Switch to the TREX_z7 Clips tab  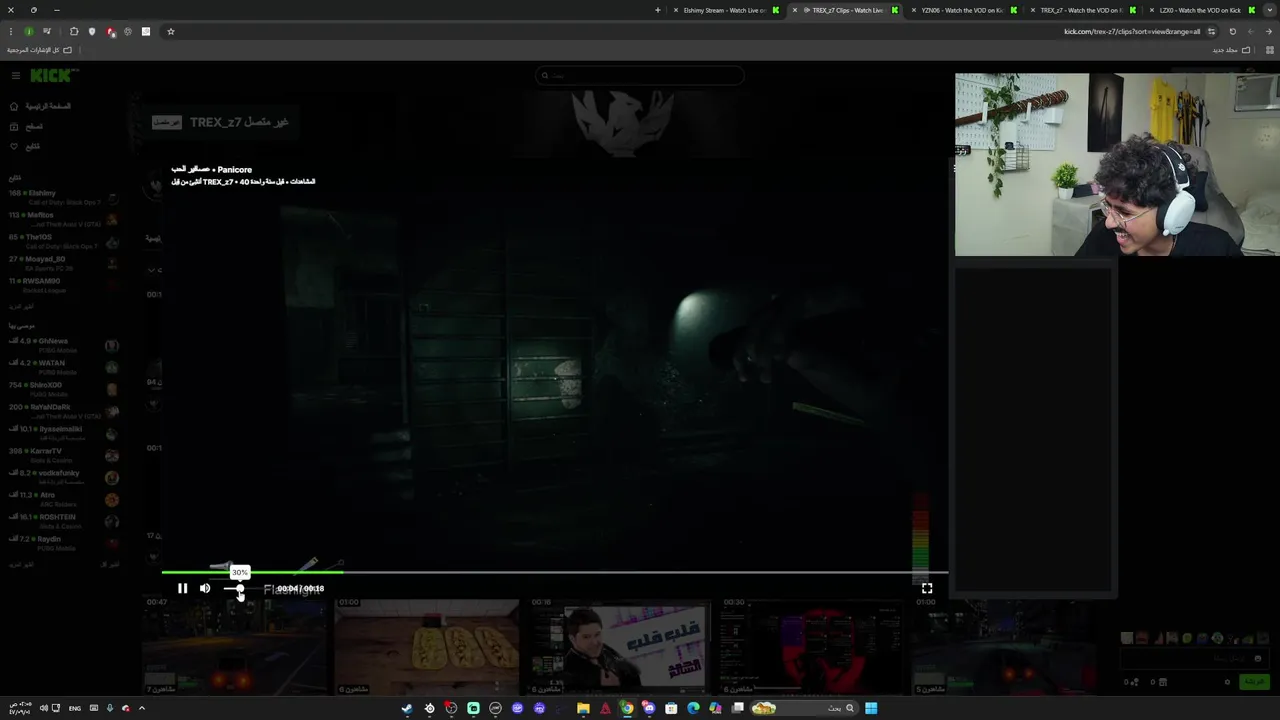point(848,10)
